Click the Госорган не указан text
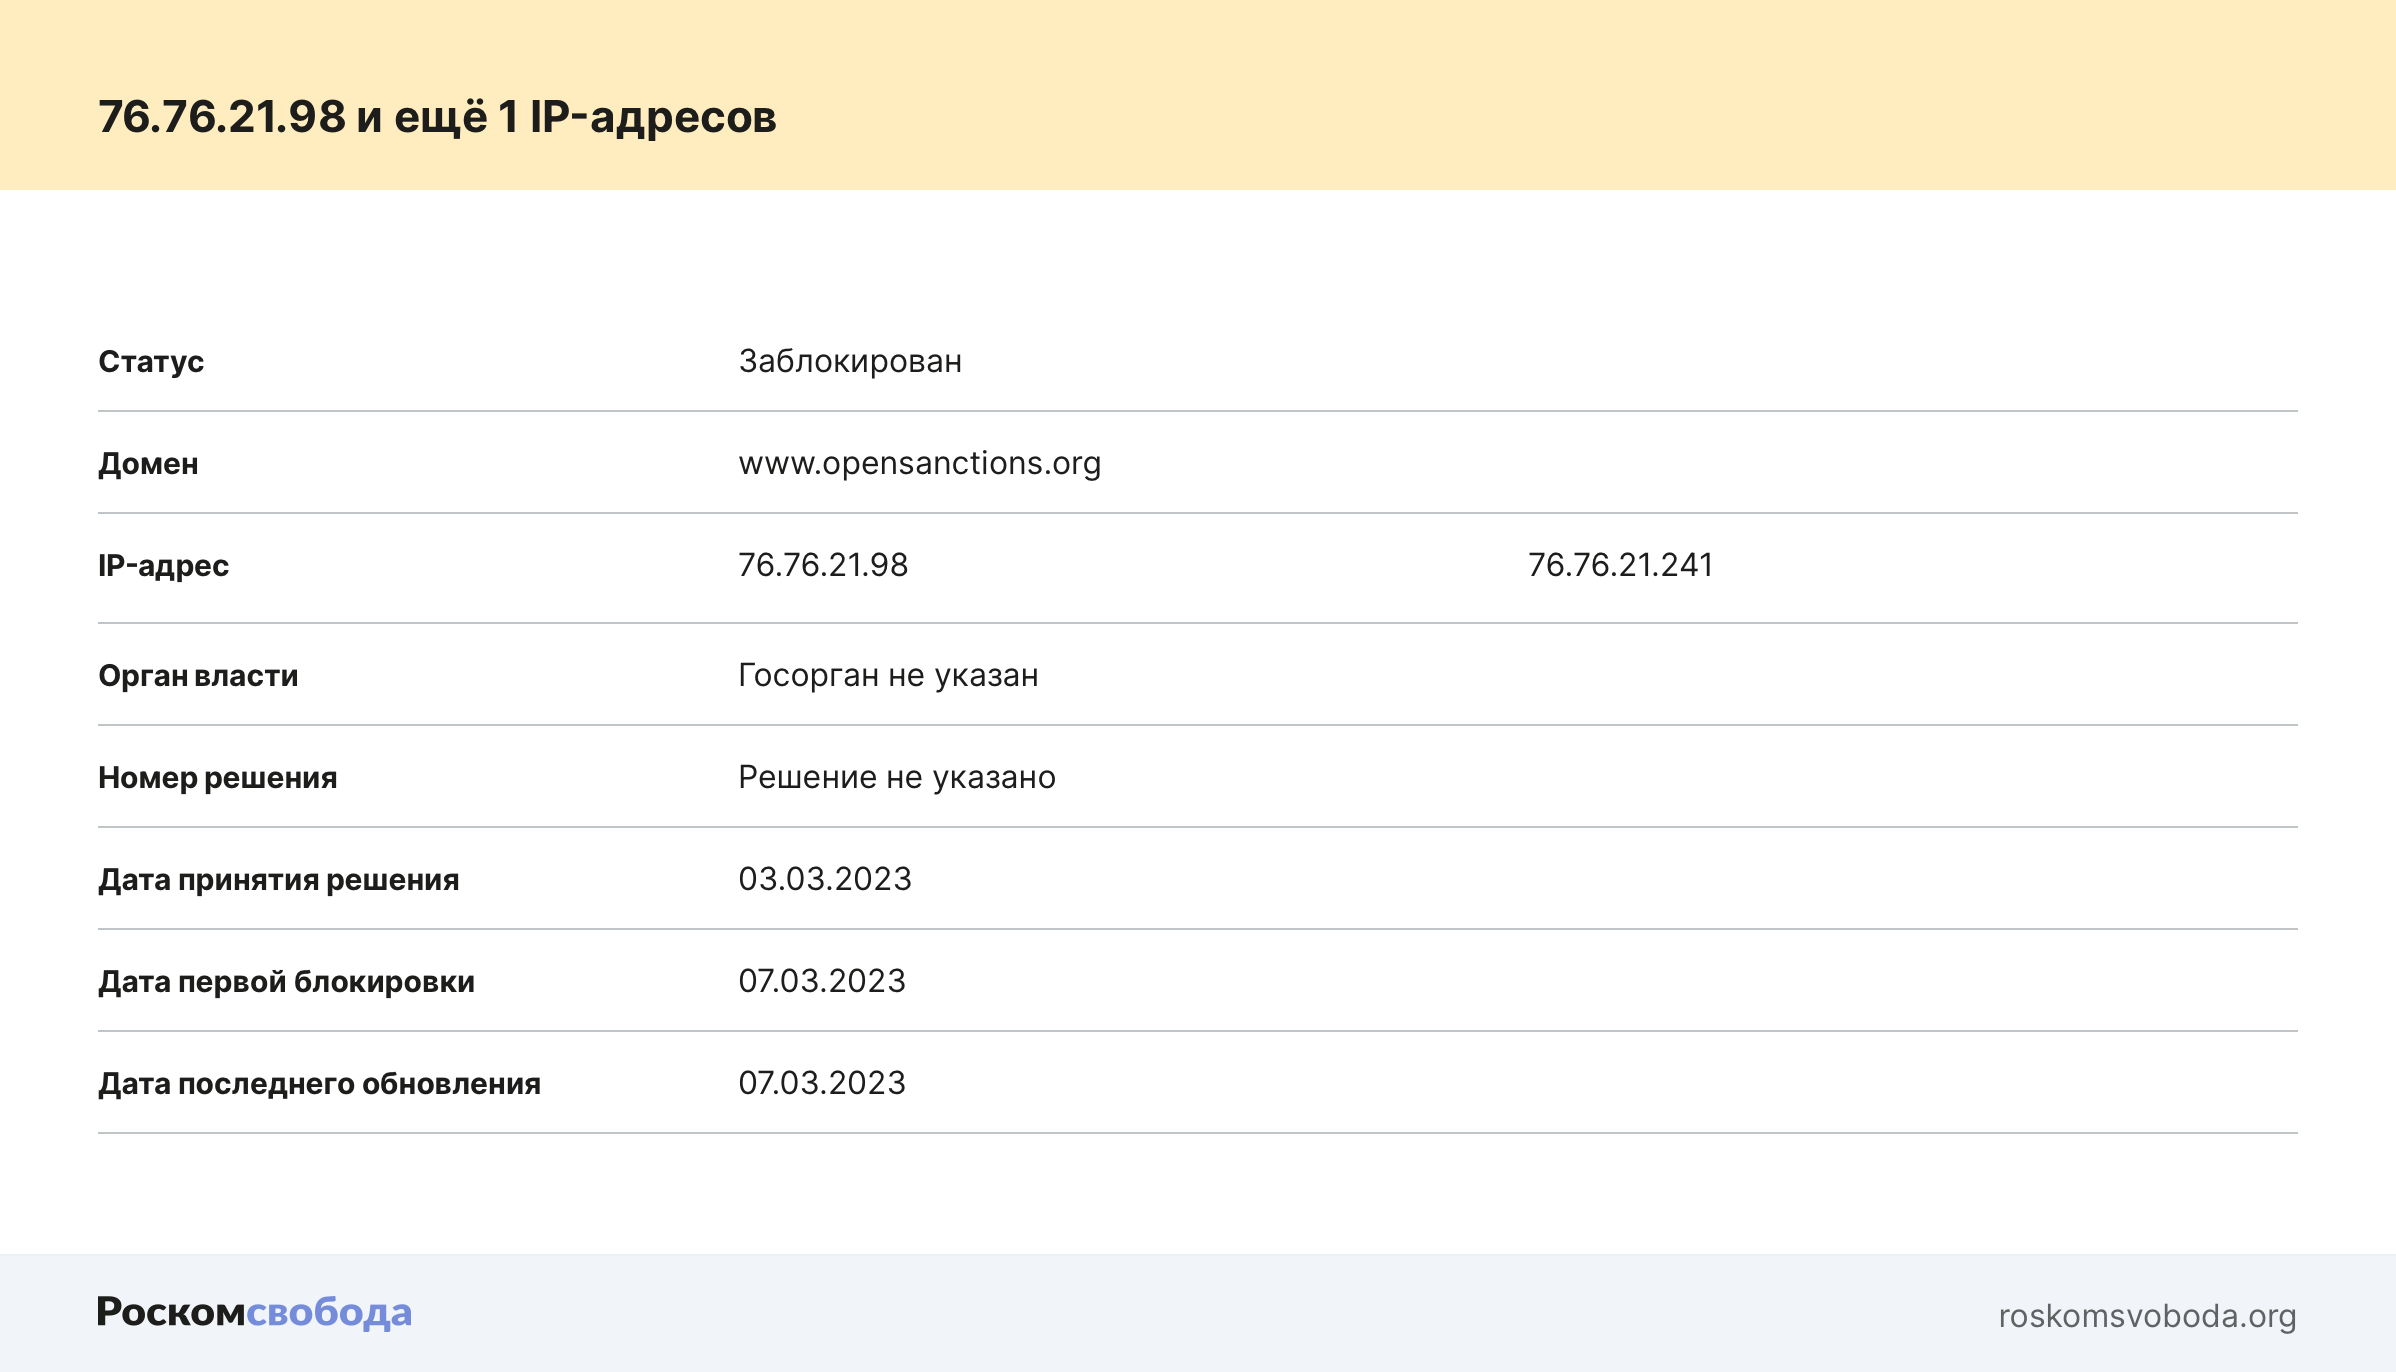This screenshot has height=1372, width=2396. coord(888,675)
